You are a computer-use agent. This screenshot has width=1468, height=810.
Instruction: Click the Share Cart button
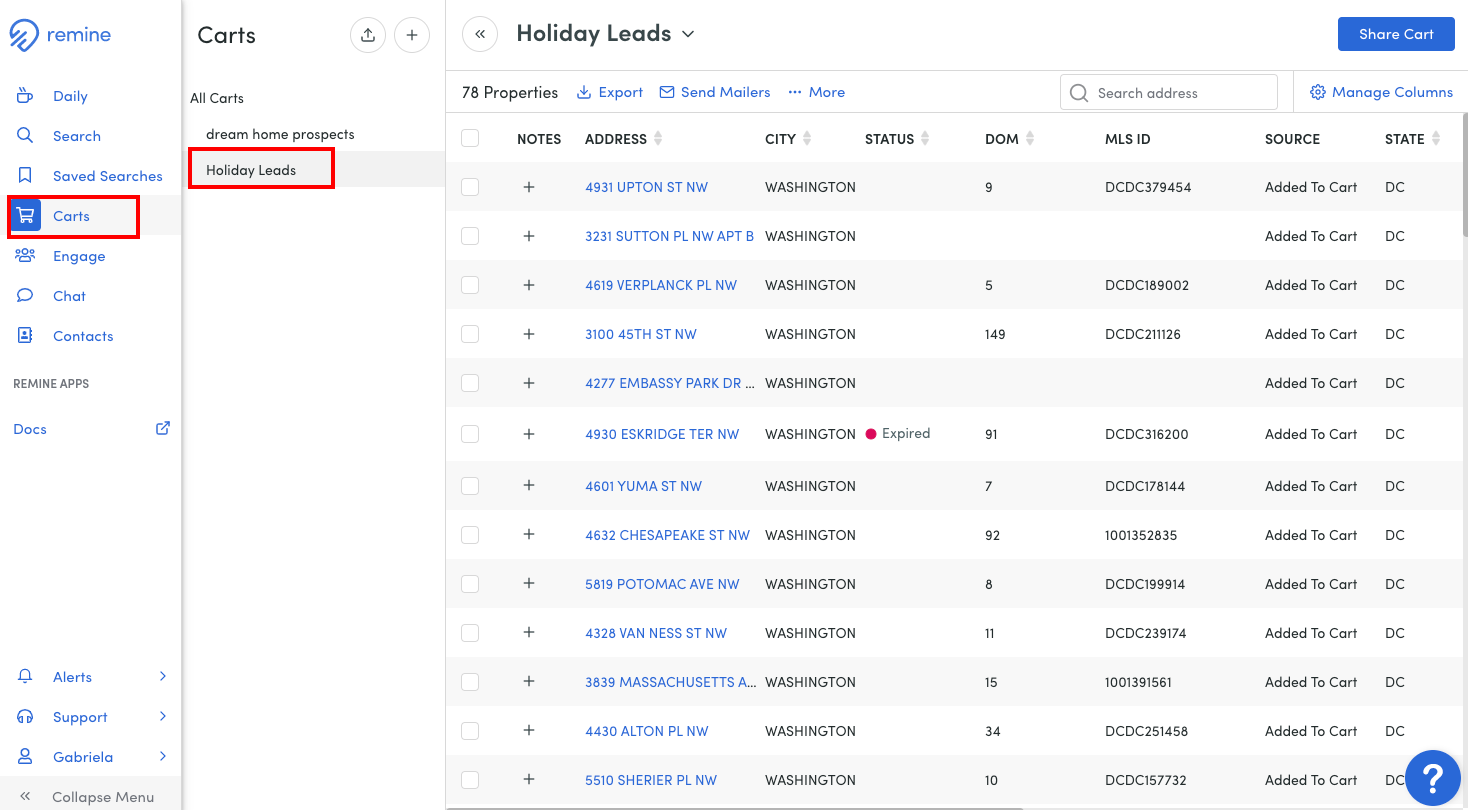tap(1396, 34)
